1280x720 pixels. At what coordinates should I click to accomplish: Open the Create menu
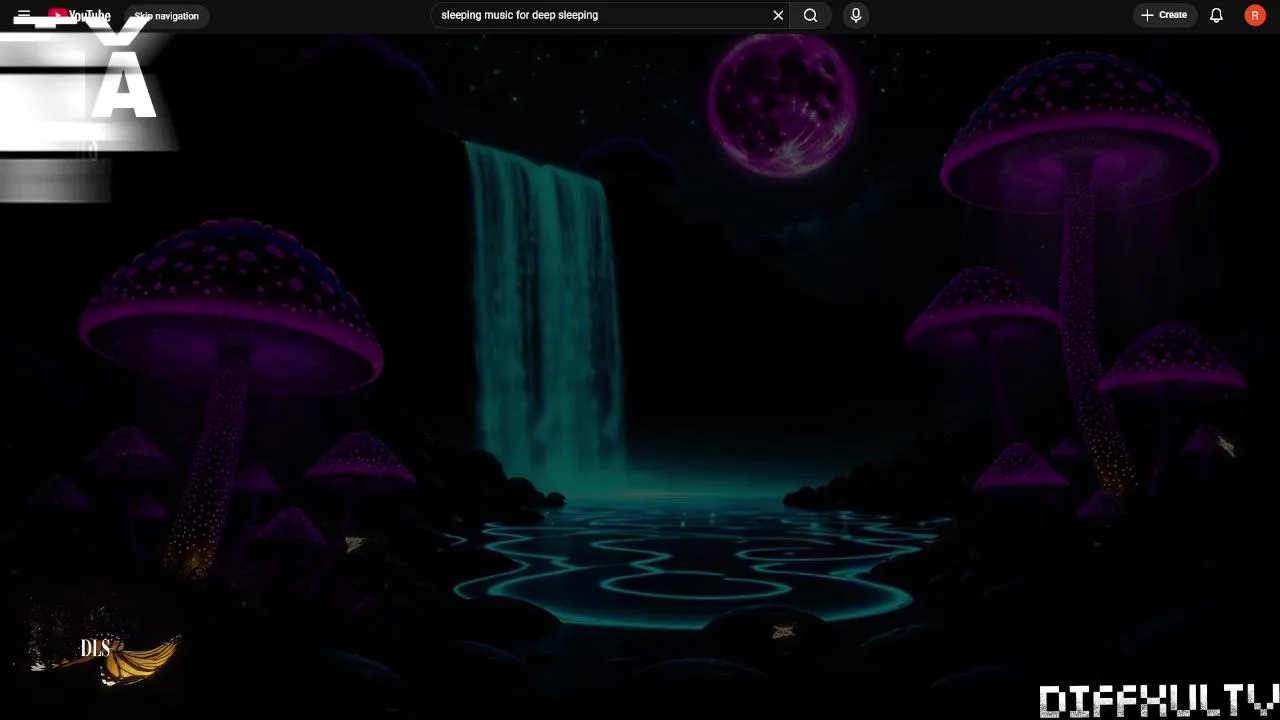pyautogui.click(x=1165, y=15)
